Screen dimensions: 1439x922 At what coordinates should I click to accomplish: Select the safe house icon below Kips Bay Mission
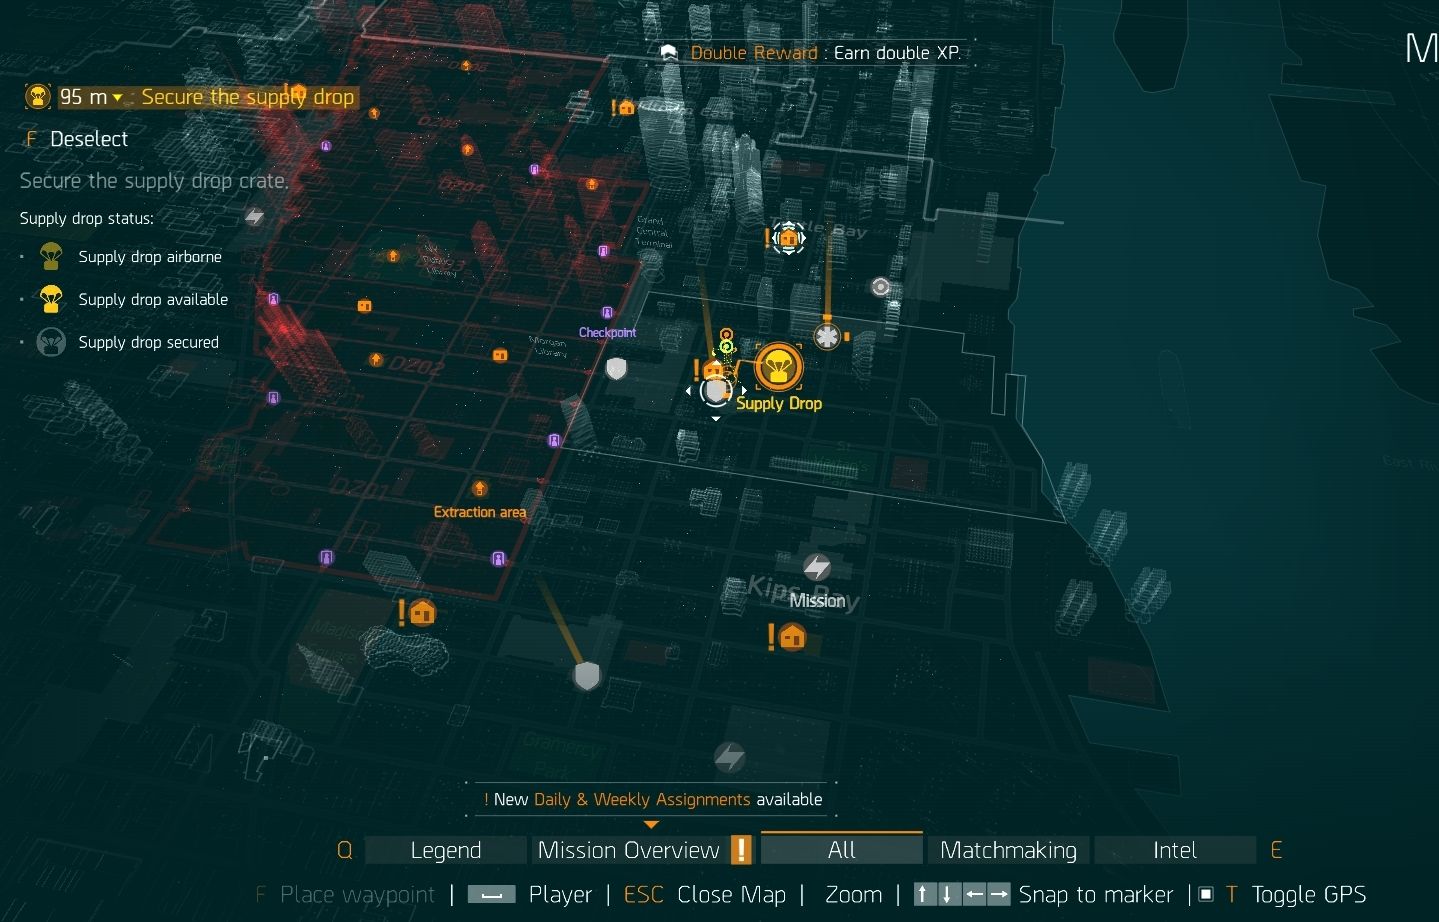pyautogui.click(x=792, y=636)
